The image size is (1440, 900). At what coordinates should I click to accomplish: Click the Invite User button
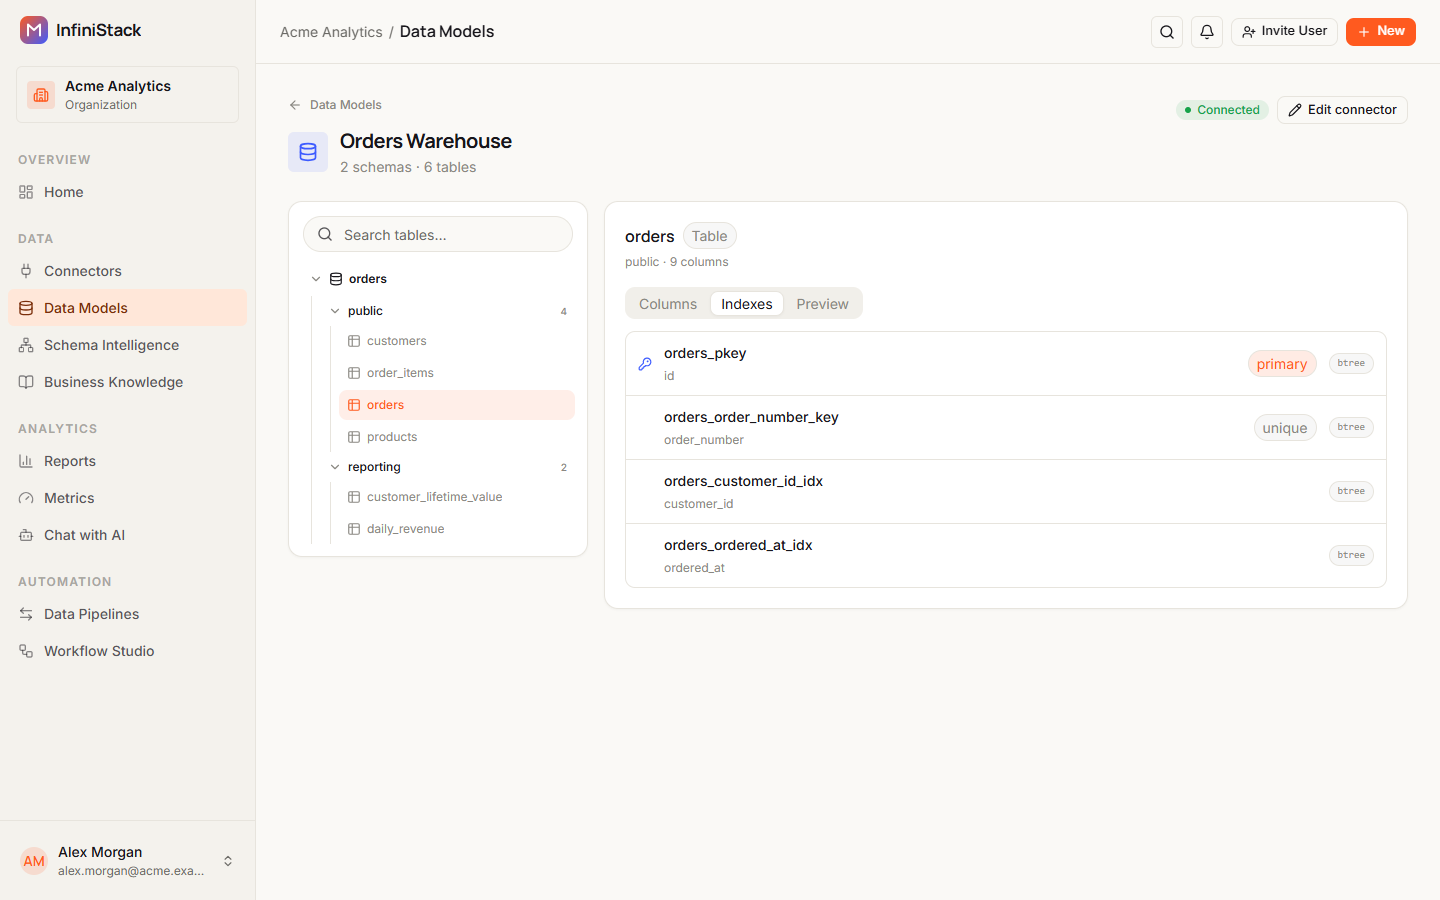coord(1284,32)
